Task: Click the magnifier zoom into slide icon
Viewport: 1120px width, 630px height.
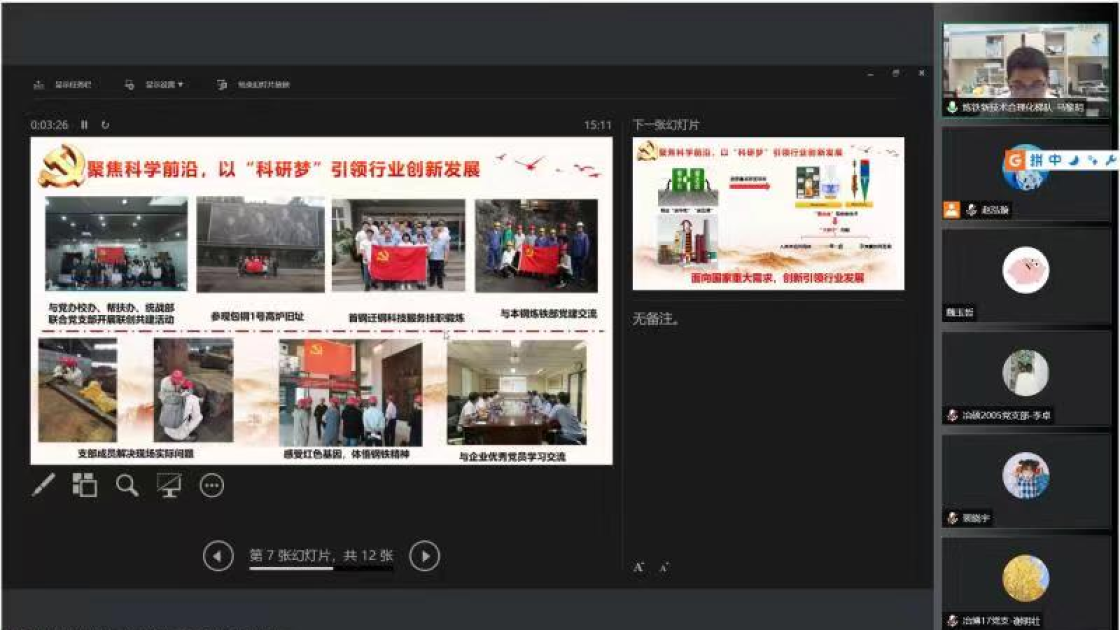Action: coord(127,486)
